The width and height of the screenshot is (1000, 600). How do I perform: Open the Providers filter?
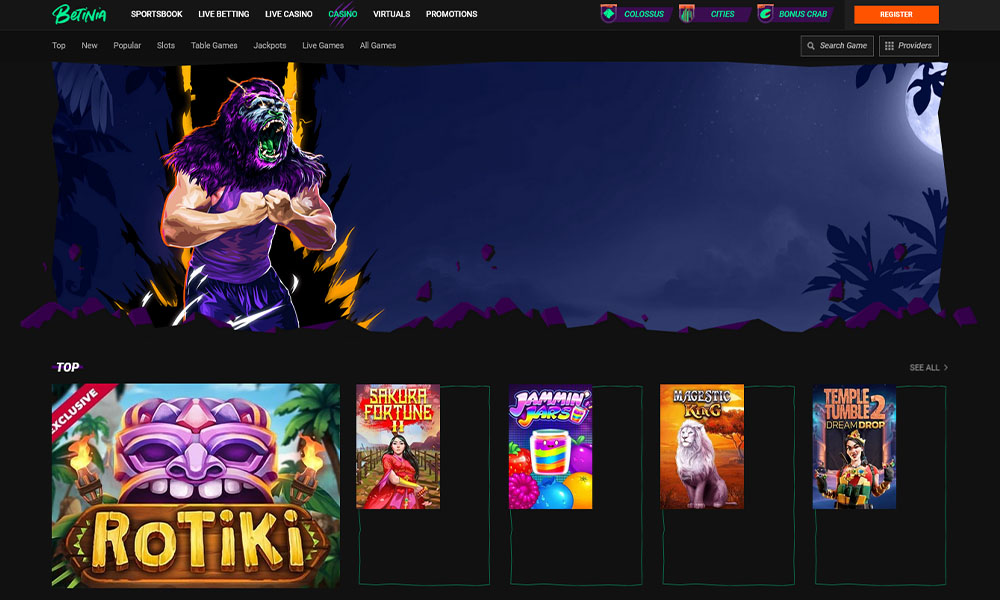[909, 46]
